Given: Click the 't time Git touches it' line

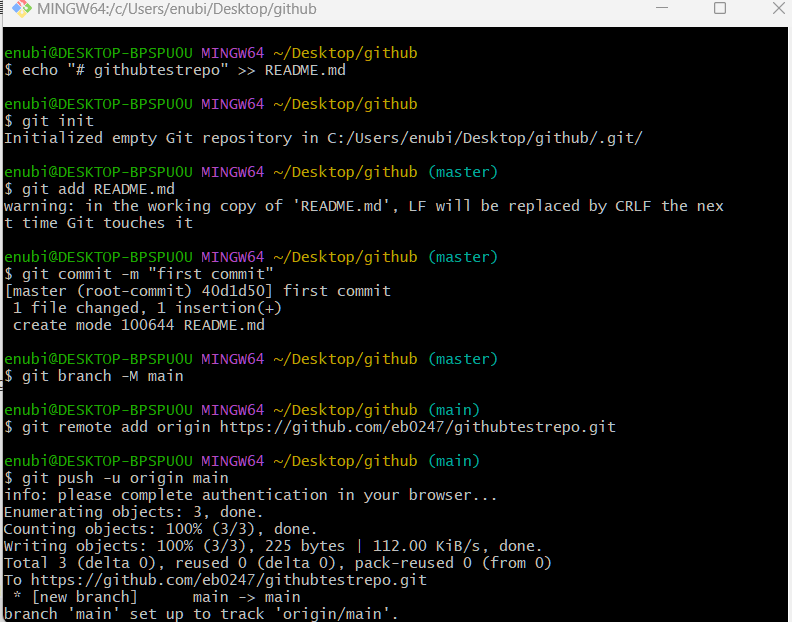Looking at the screenshot, I should coord(98,223).
